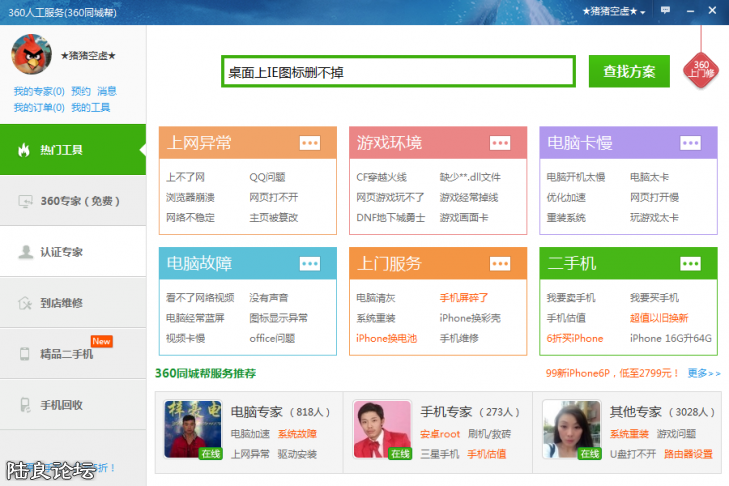This screenshot has height=486, width=729.
Task: Click 路由器设置 tag under 其他专家
Action: tap(688, 454)
